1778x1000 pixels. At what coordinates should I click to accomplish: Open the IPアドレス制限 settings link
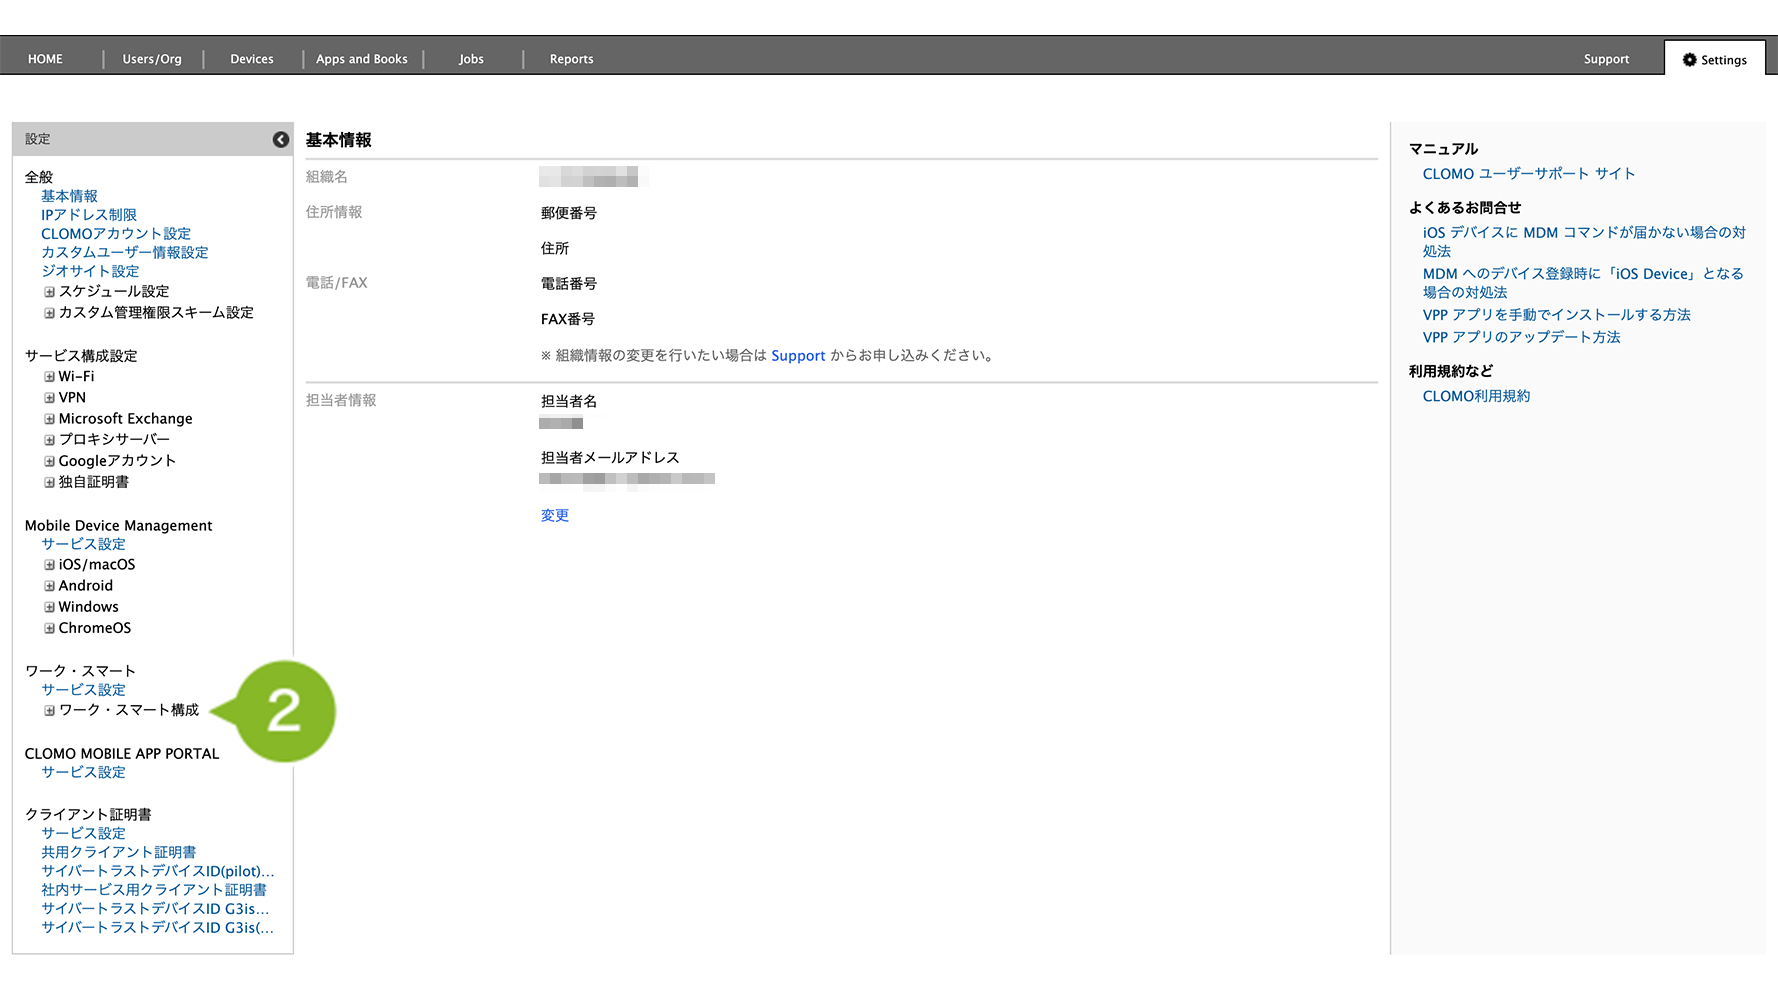(88, 215)
